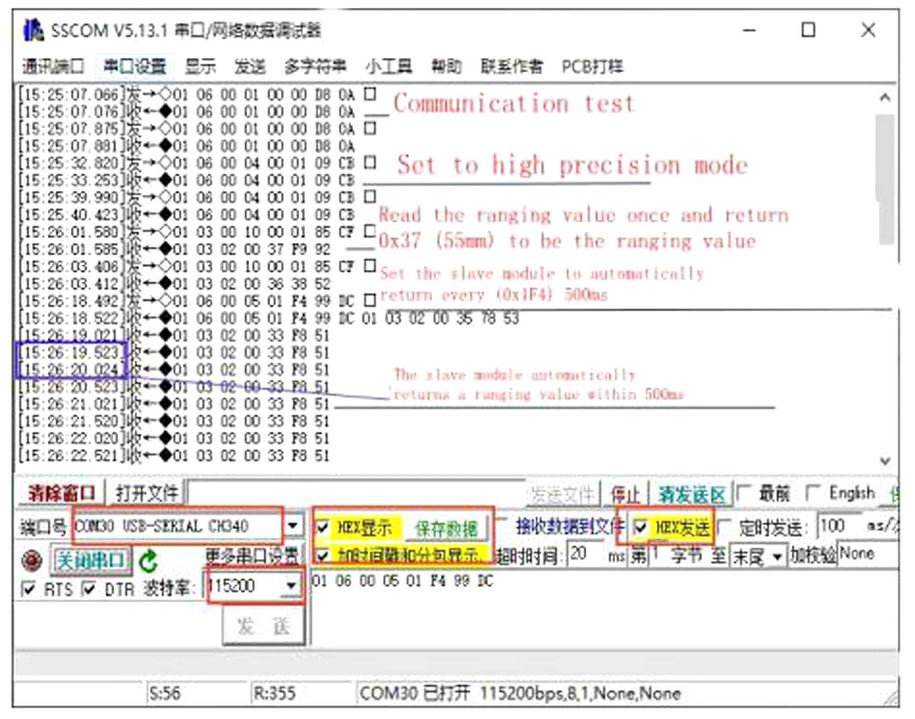Open the PCB打样 menu
This screenshot has height=719, width=915.
[592, 67]
